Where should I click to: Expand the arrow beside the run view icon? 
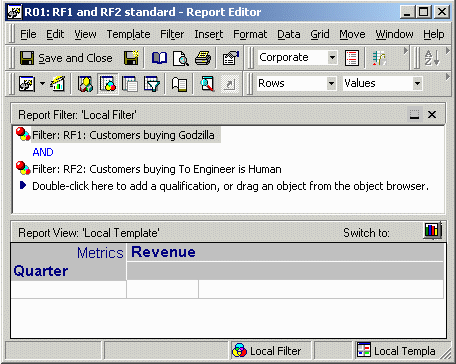[42, 83]
